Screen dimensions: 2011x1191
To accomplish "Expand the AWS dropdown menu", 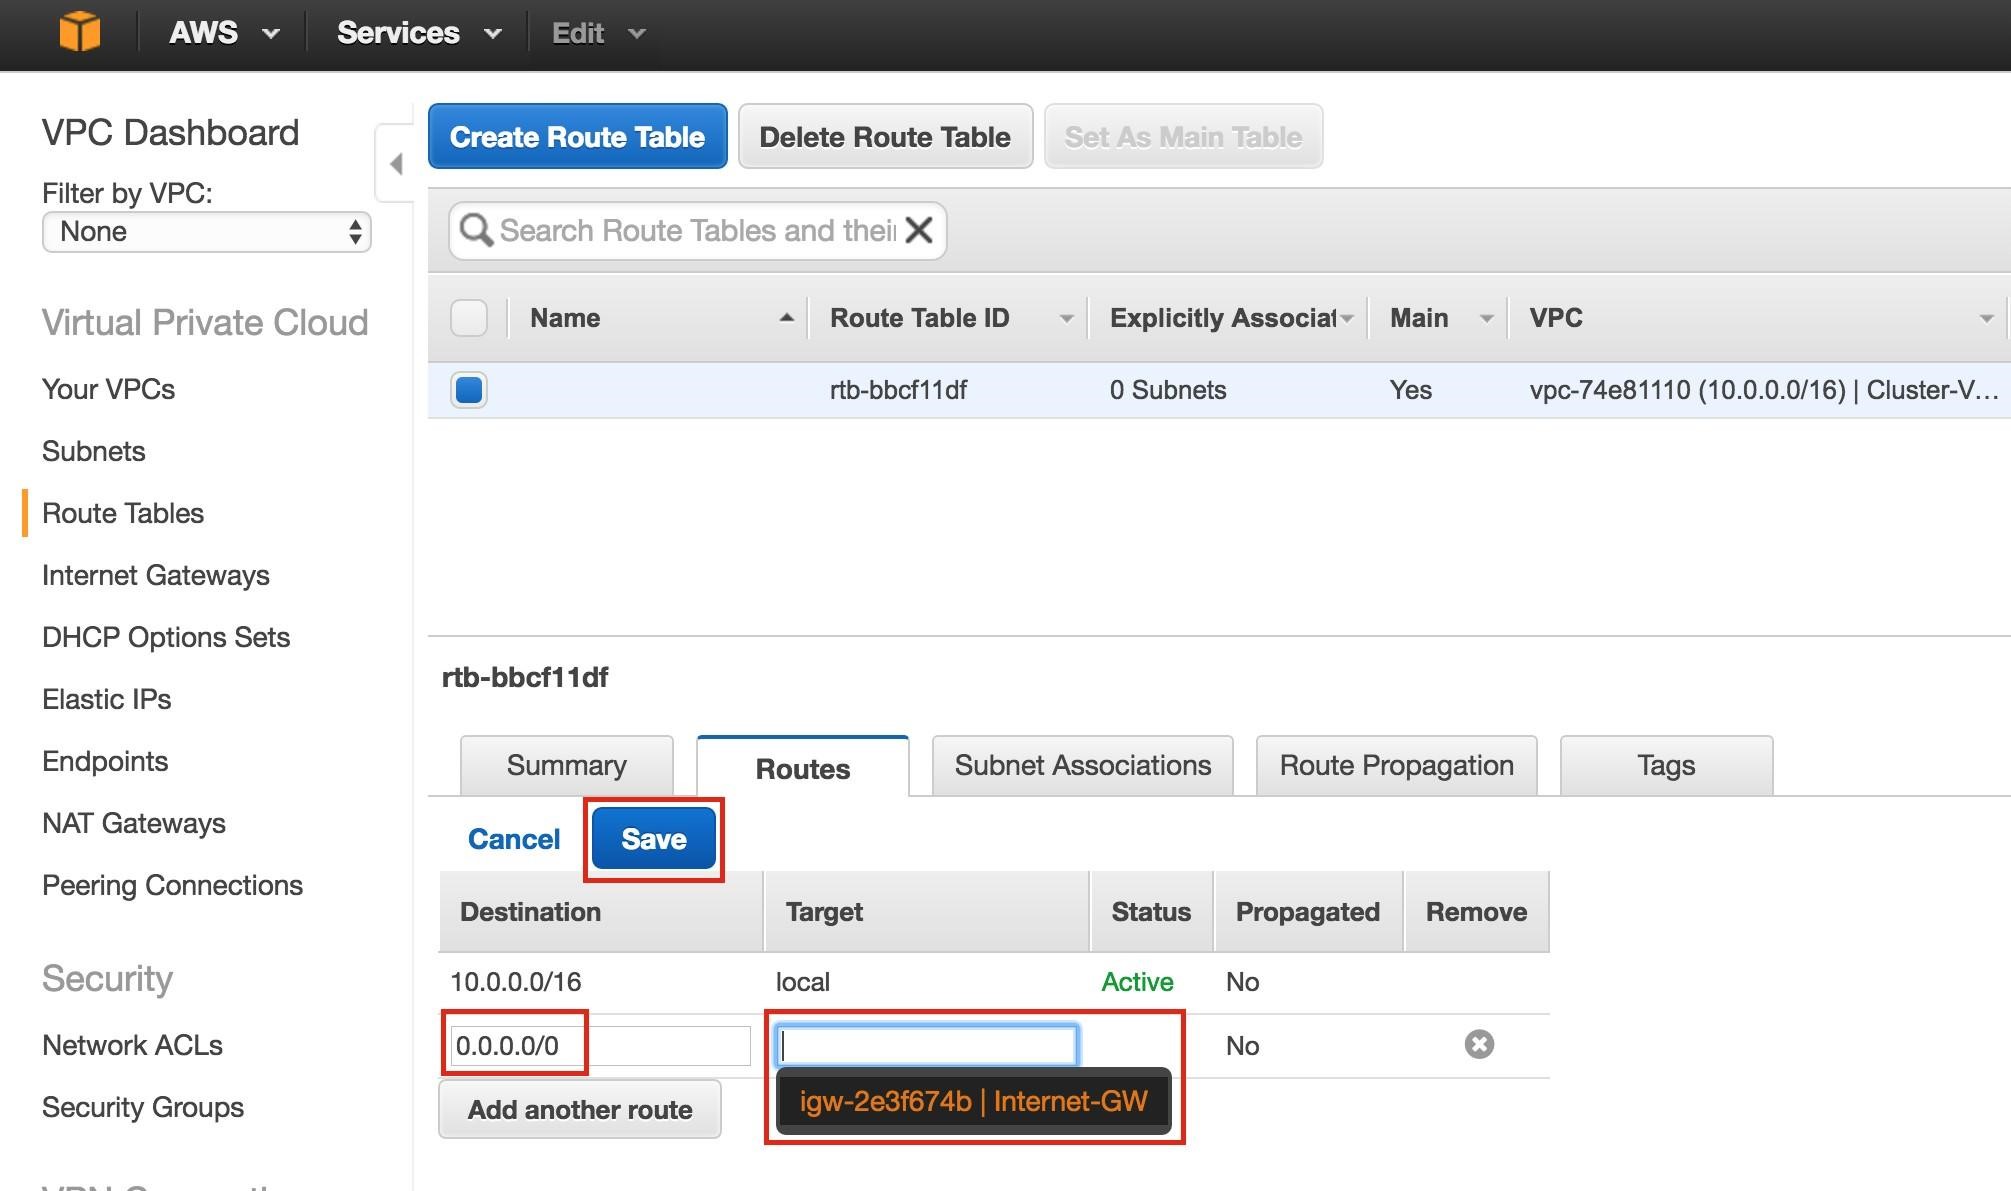I will pos(222,33).
